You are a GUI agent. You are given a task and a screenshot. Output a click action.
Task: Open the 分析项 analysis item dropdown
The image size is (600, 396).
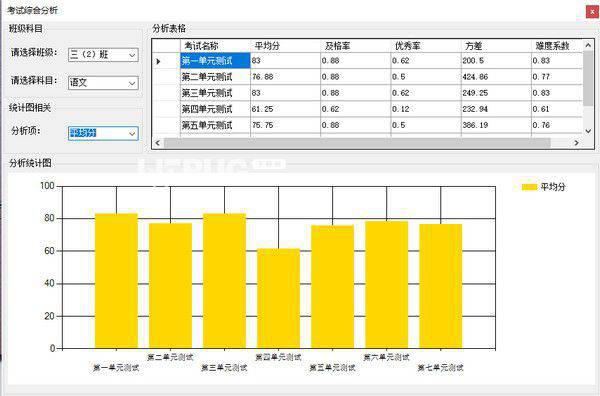click(103, 133)
